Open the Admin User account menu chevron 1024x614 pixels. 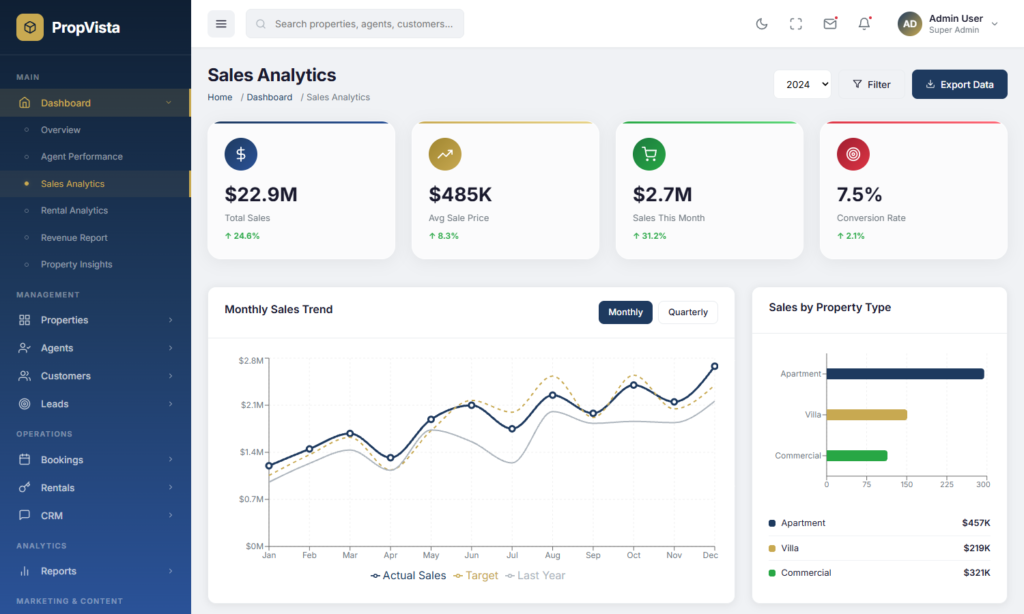pyautogui.click(x=995, y=24)
